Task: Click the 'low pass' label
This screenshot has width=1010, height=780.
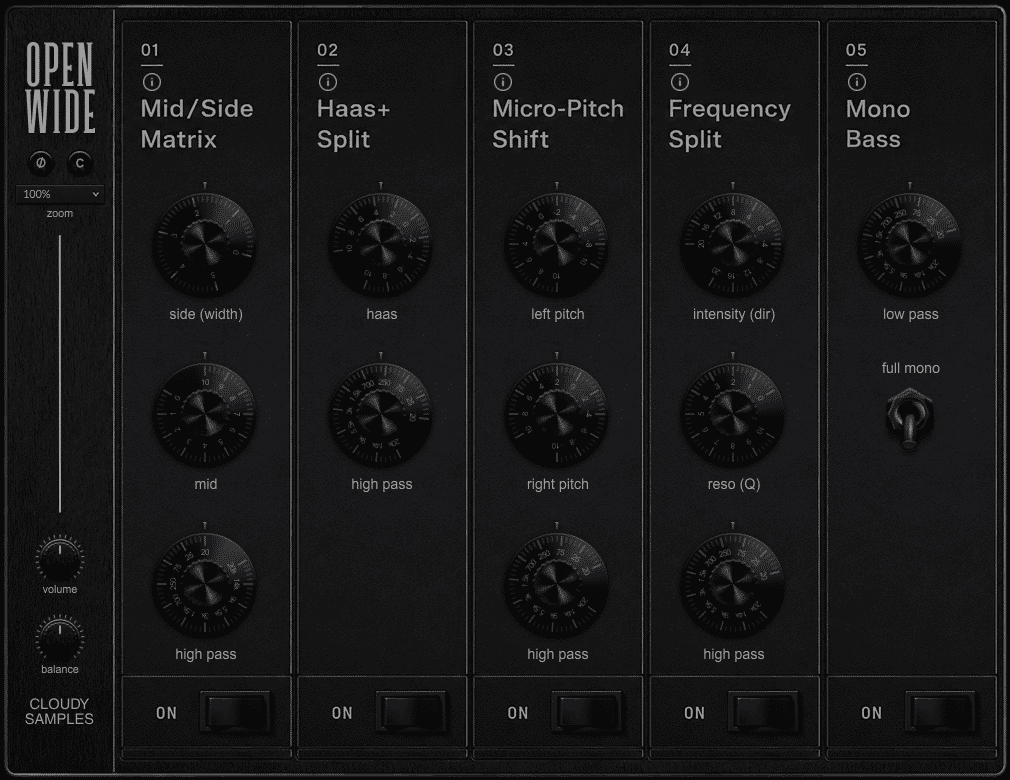Action: 910,314
